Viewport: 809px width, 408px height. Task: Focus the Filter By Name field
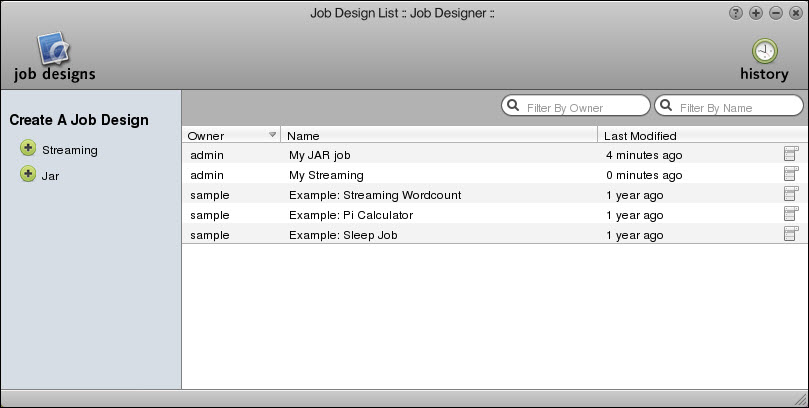click(737, 106)
